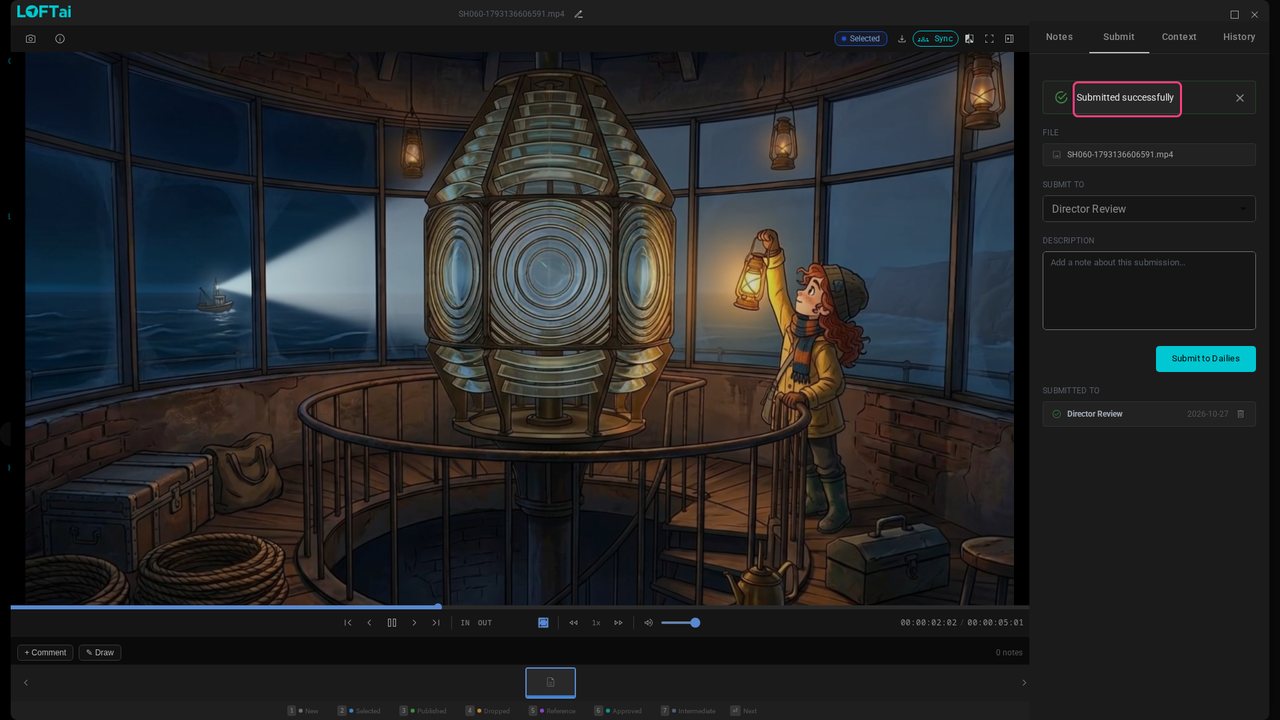Seek on the video progress bar

click(519, 607)
